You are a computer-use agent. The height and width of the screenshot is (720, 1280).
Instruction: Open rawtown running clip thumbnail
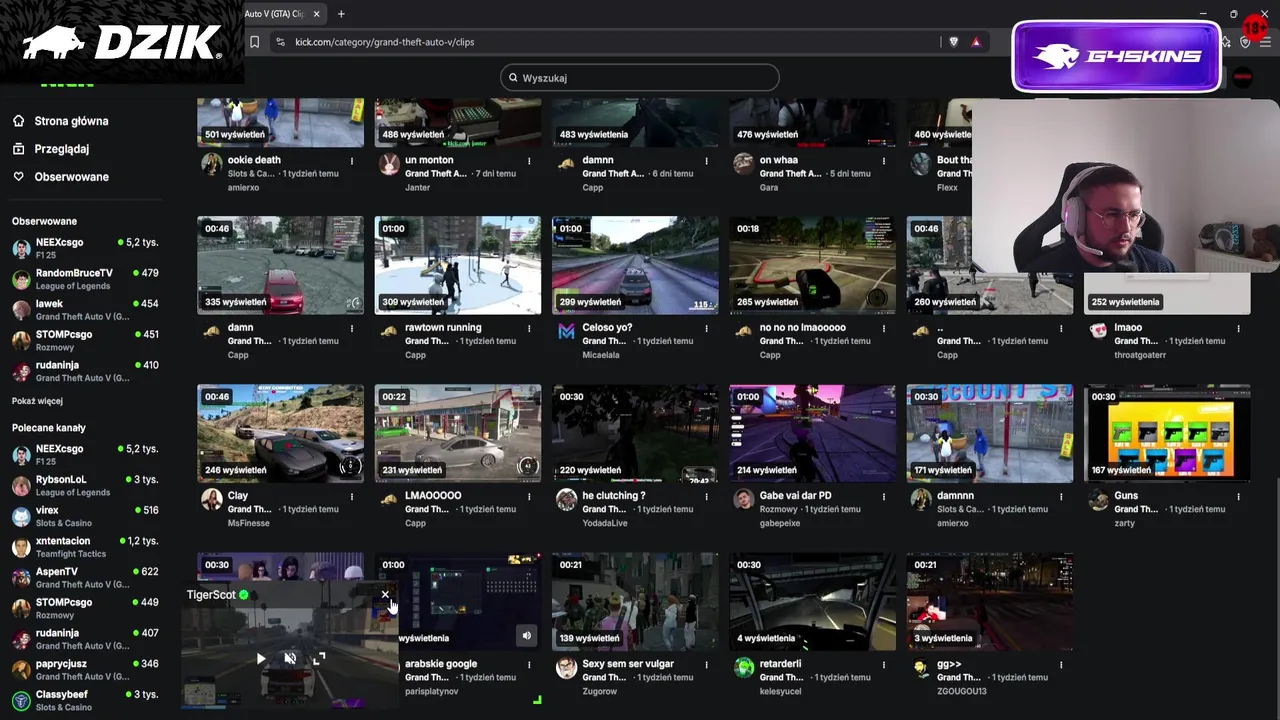click(458, 266)
